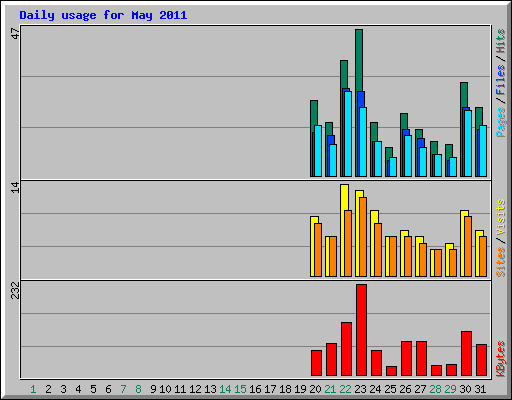Click the red KBytes bar for day 30
512x400 pixels.
[x=466, y=354]
